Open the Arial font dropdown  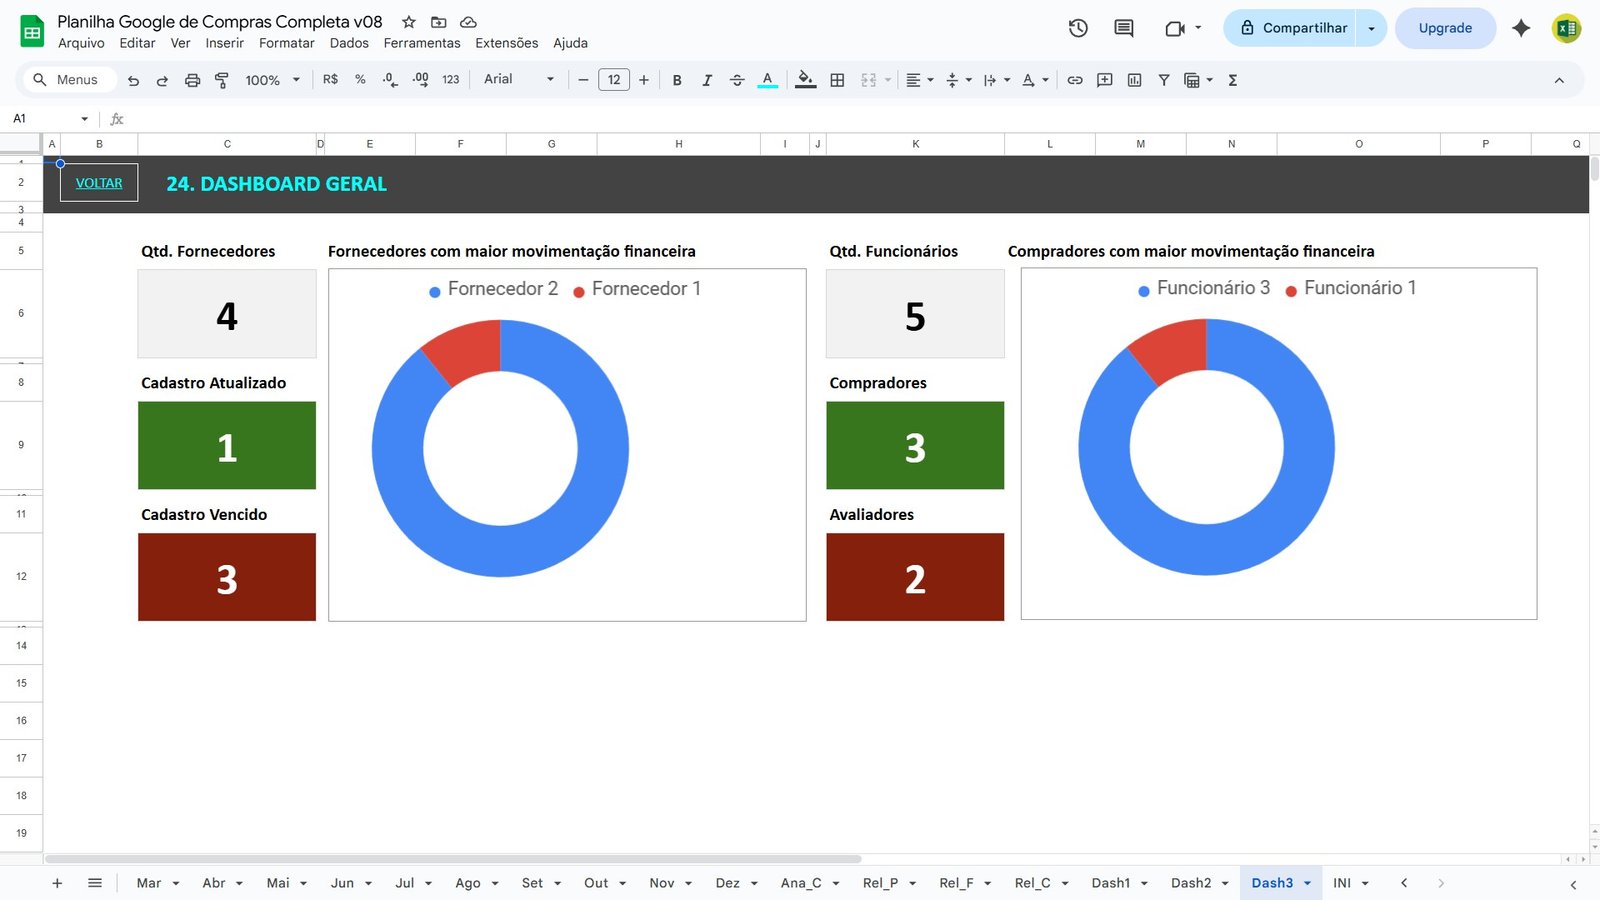tap(515, 79)
